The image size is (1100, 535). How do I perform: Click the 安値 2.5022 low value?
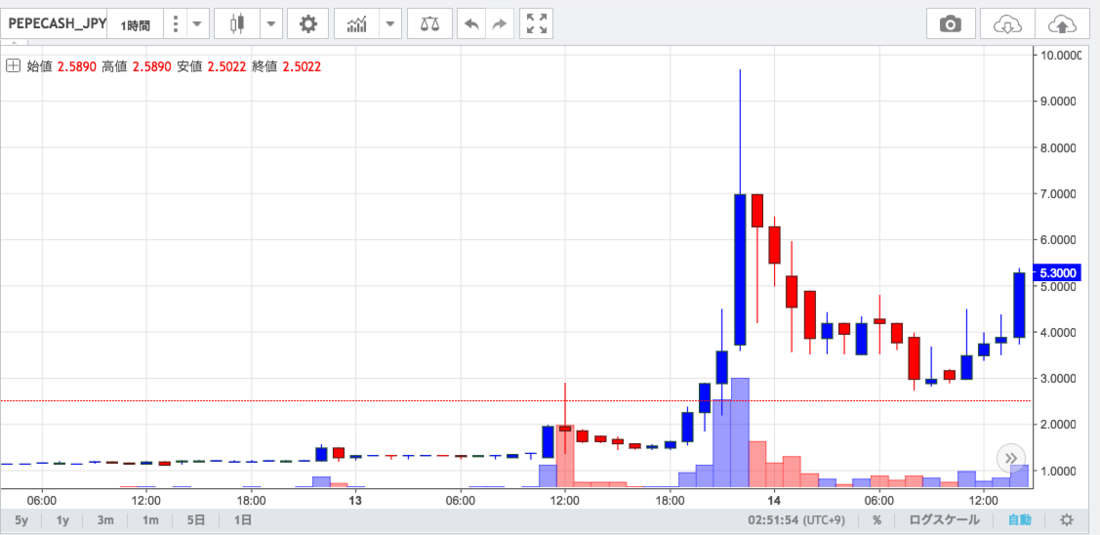click(x=211, y=67)
